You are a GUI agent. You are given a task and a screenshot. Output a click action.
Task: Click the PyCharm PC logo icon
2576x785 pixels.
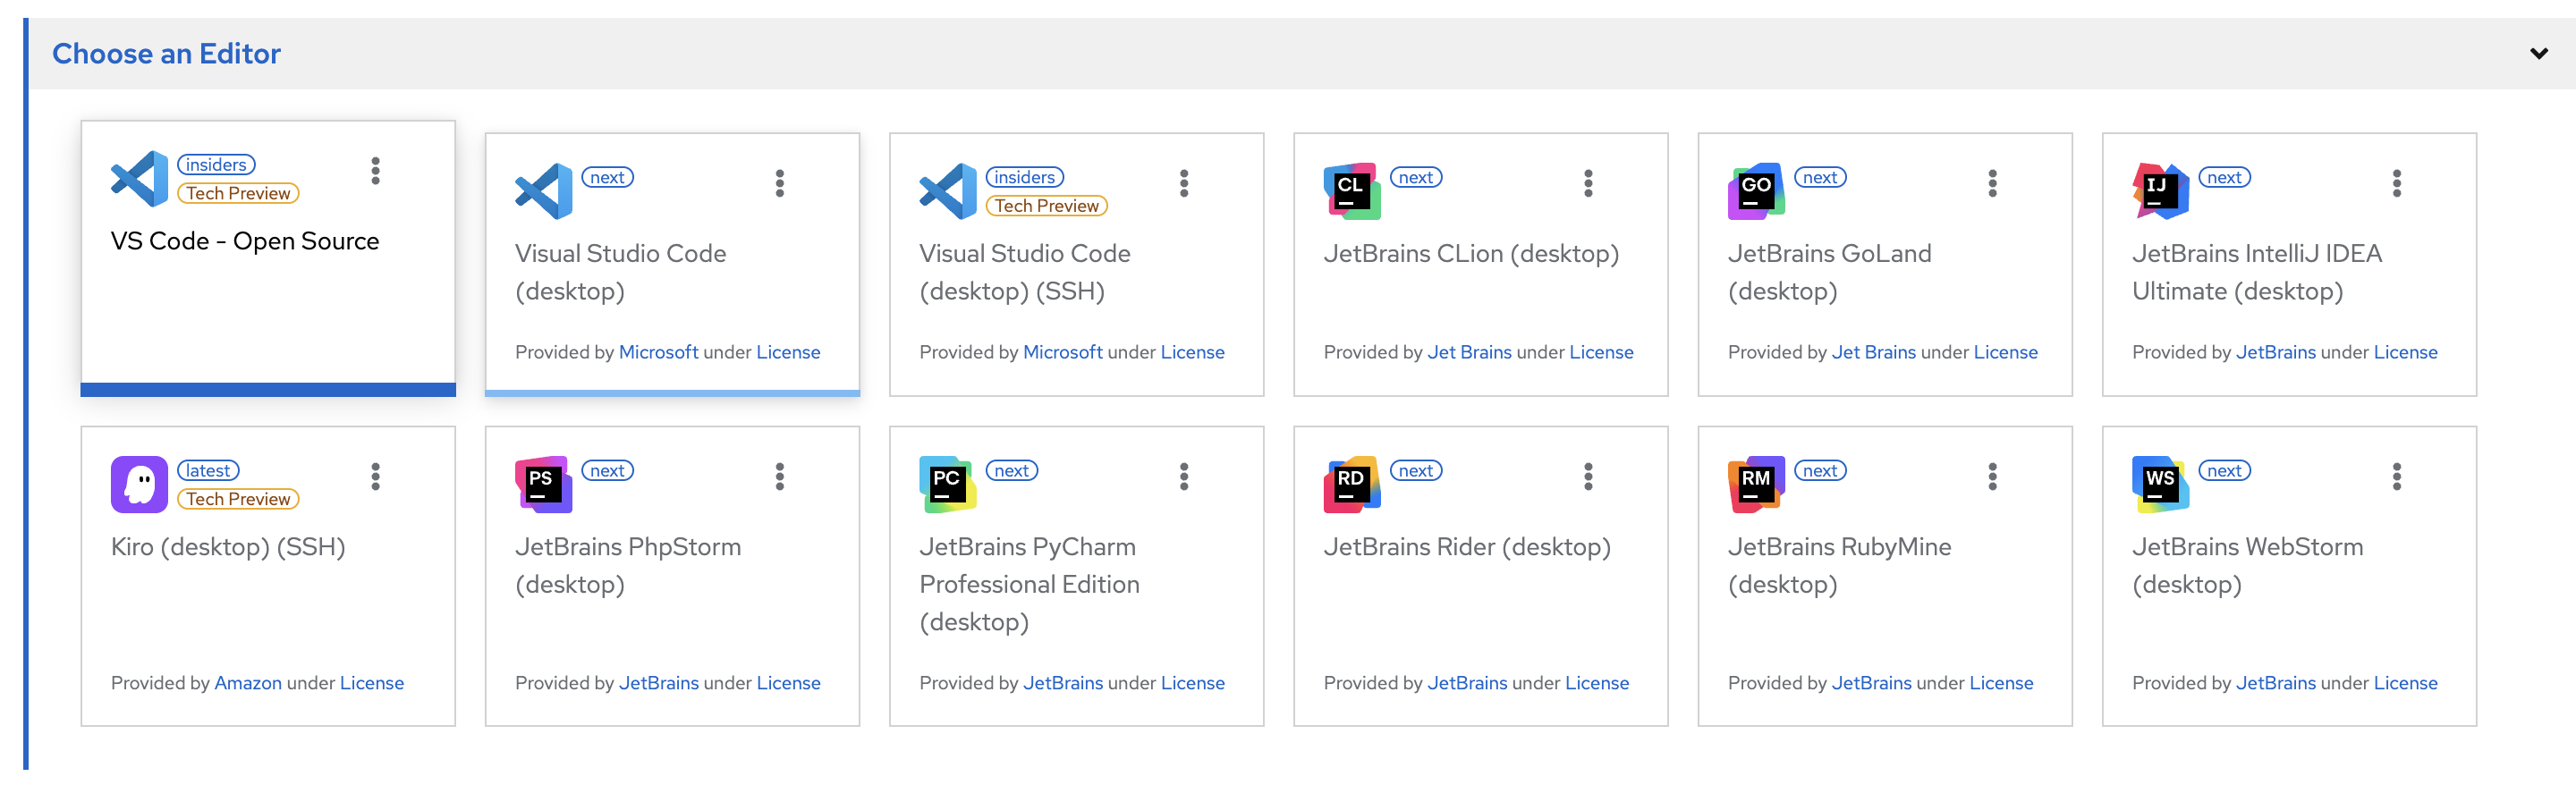(x=947, y=484)
